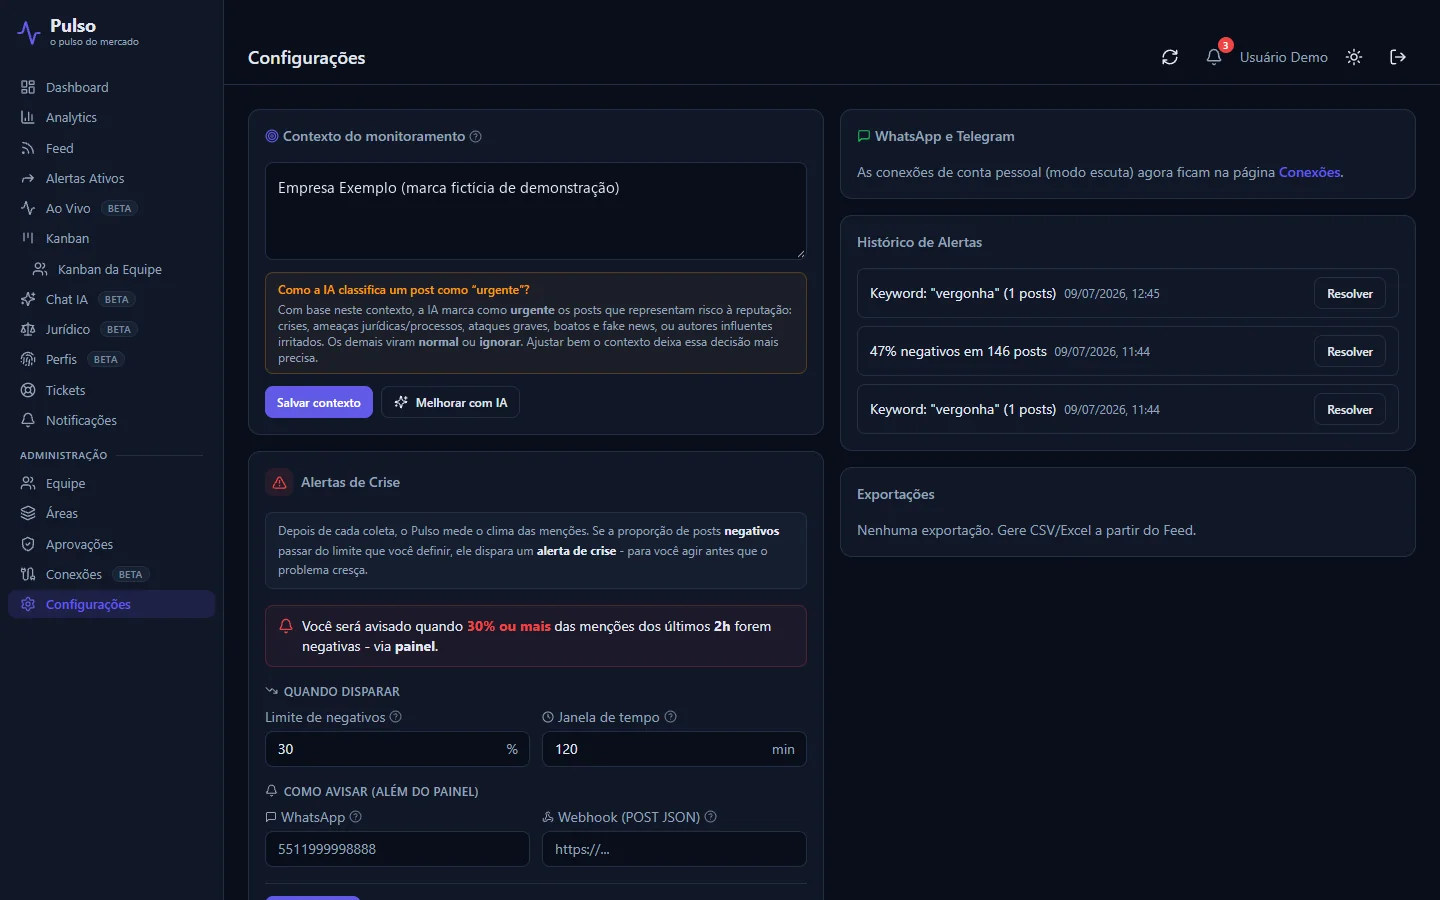
Task: Click the BETA badge next to Conexões
Action: point(130,574)
